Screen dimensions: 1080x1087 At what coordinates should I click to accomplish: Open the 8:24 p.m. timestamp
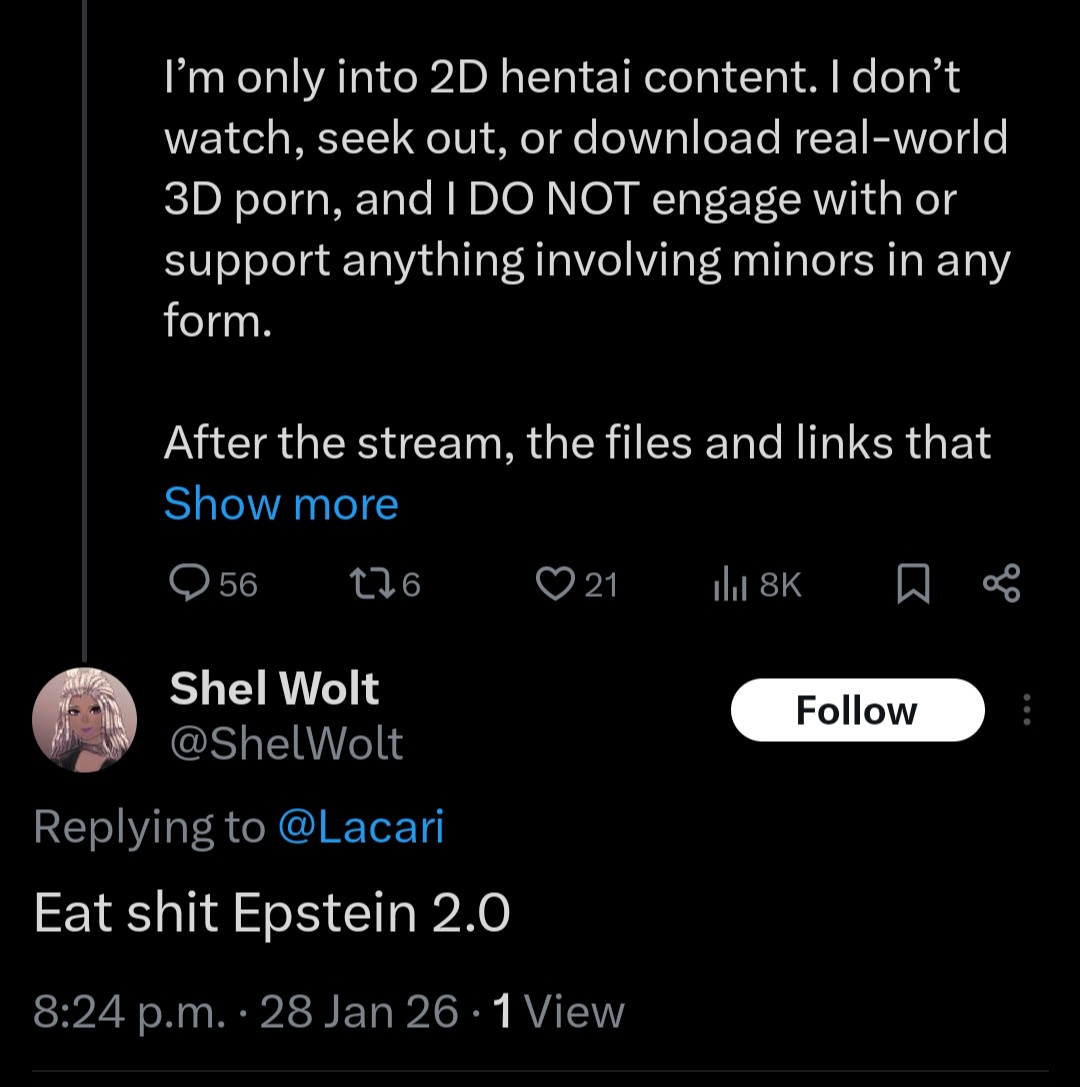pyautogui.click(x=129, y=1011)
